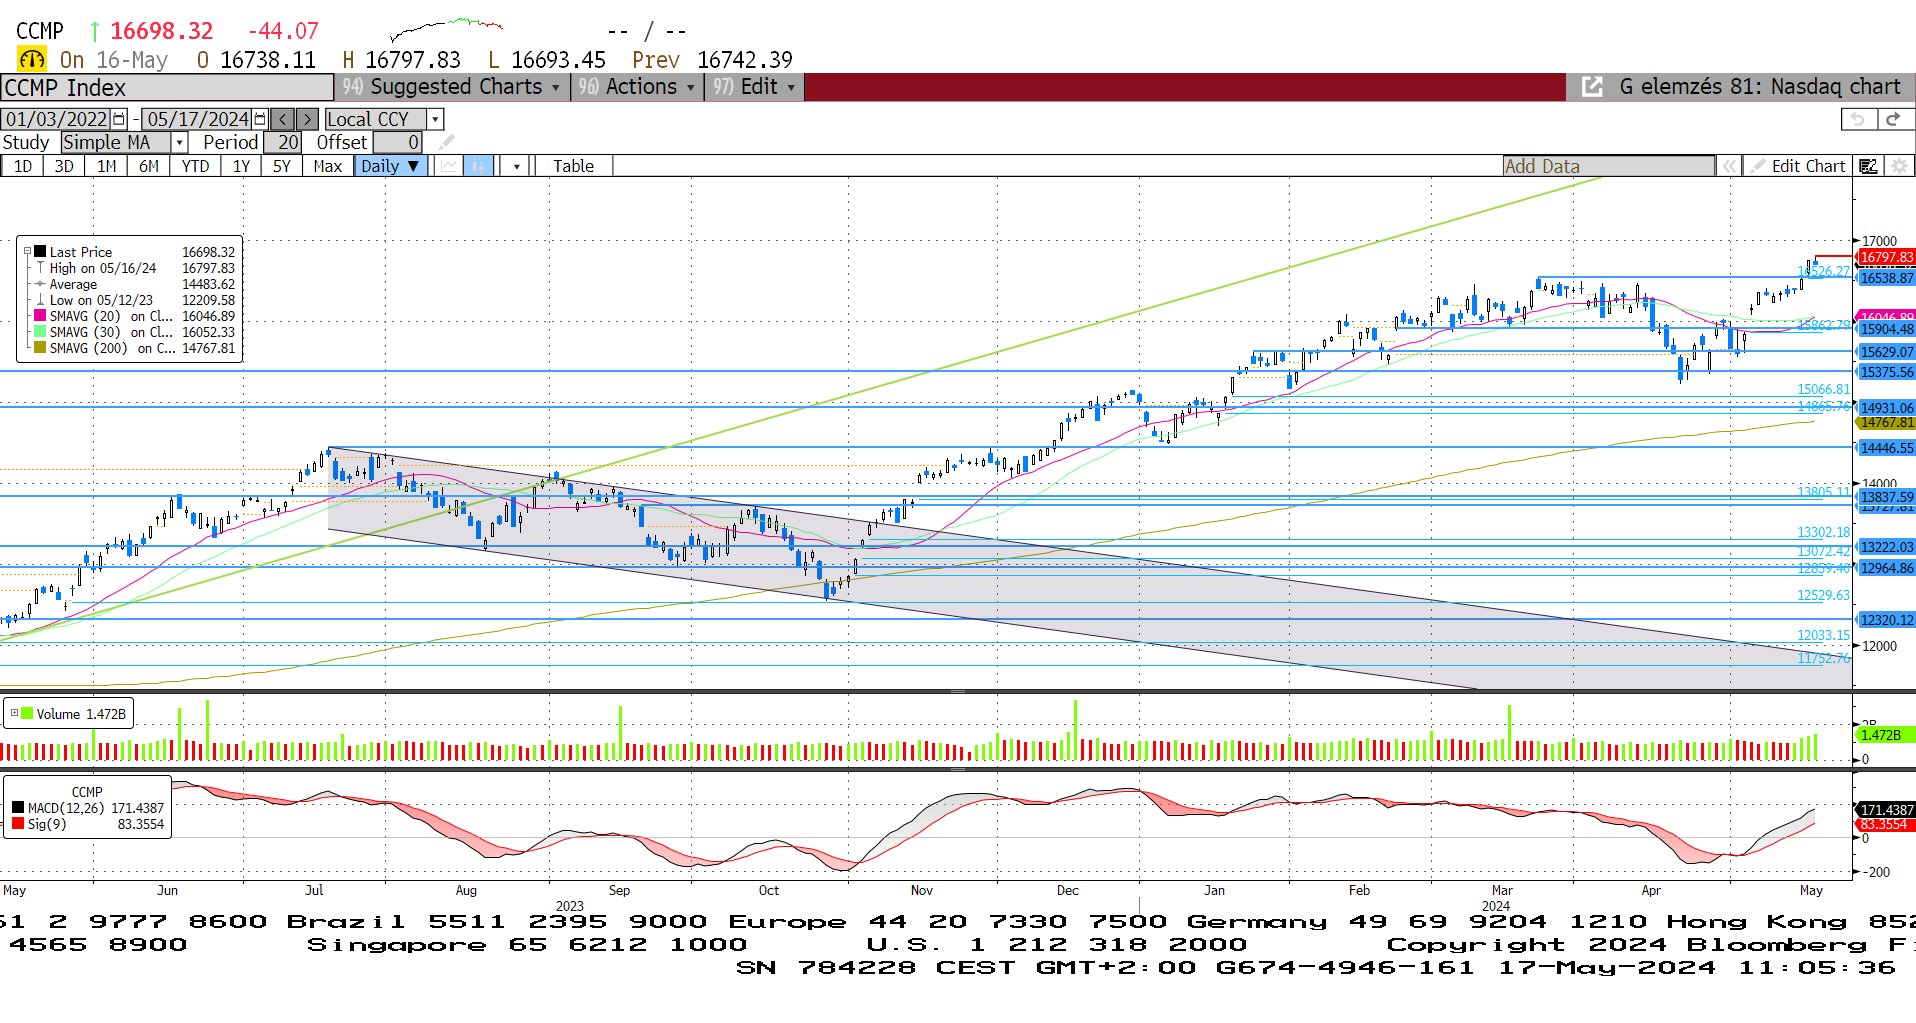Select the 5Y range tab
The height and width of the screenshot is (1023, 1916).
point(282,166)
